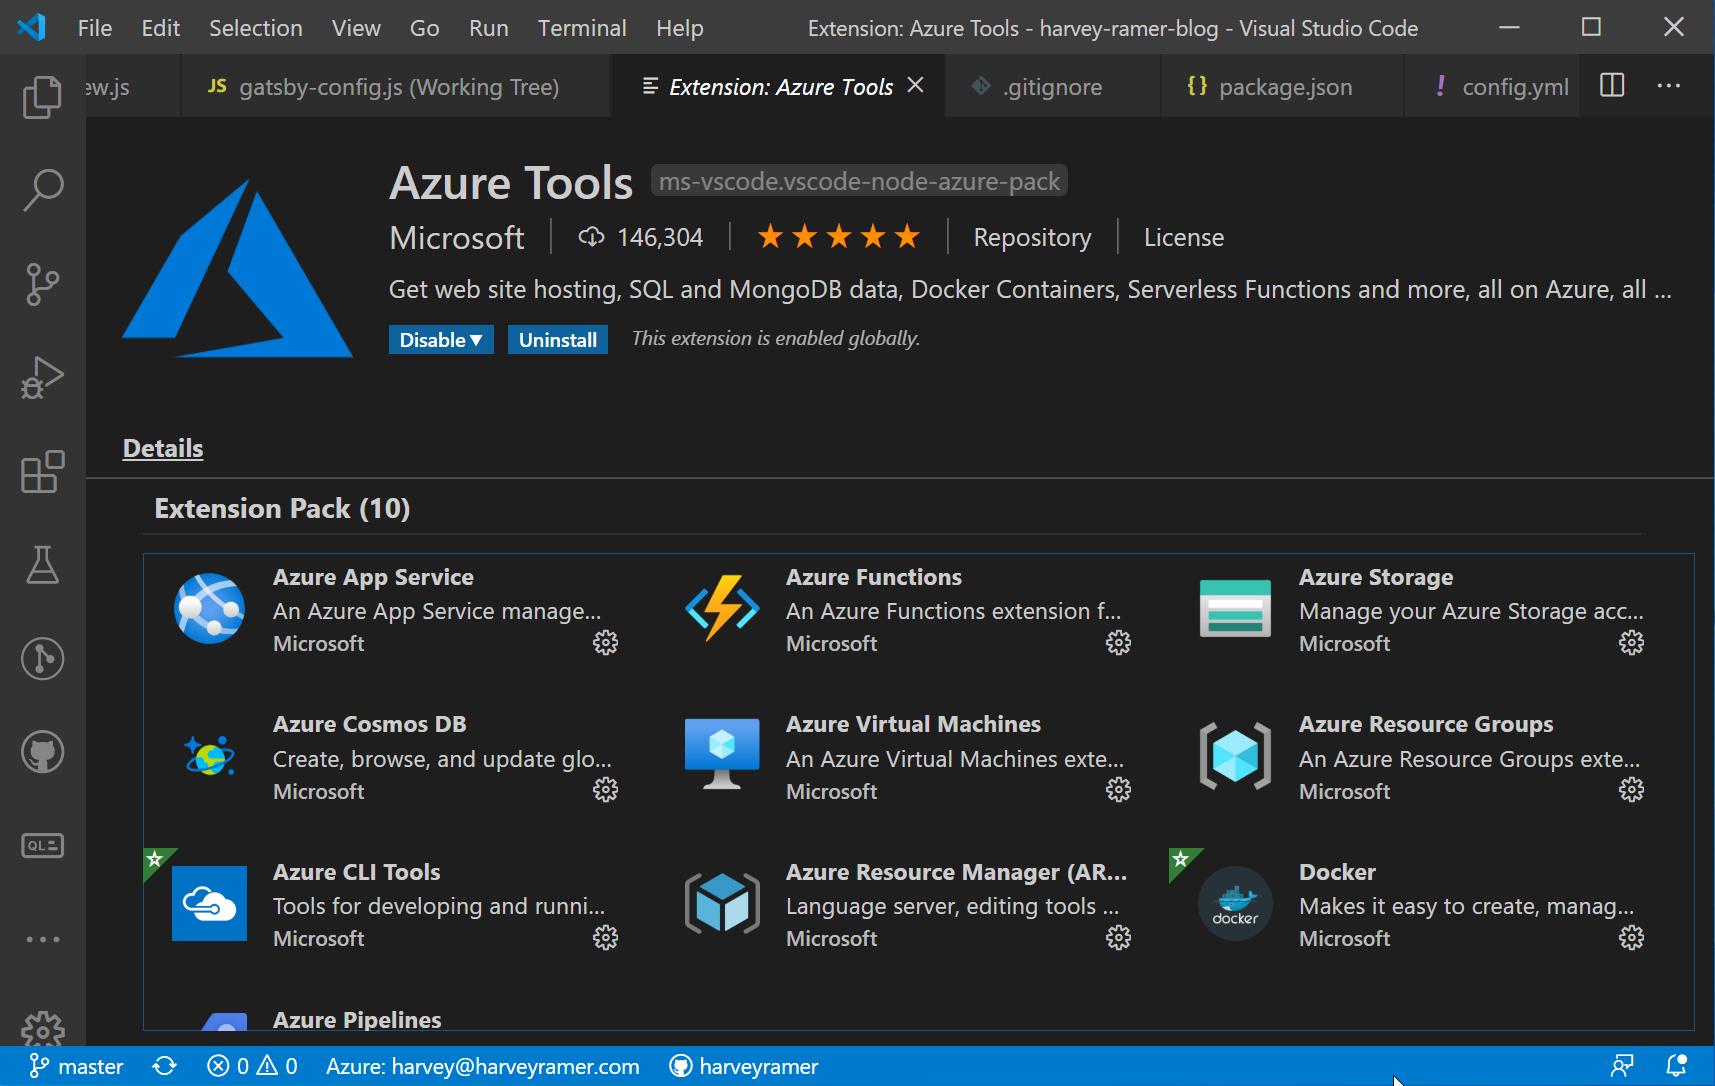Click the gear for Azure Cosmos DB

[x=605, y=790]
